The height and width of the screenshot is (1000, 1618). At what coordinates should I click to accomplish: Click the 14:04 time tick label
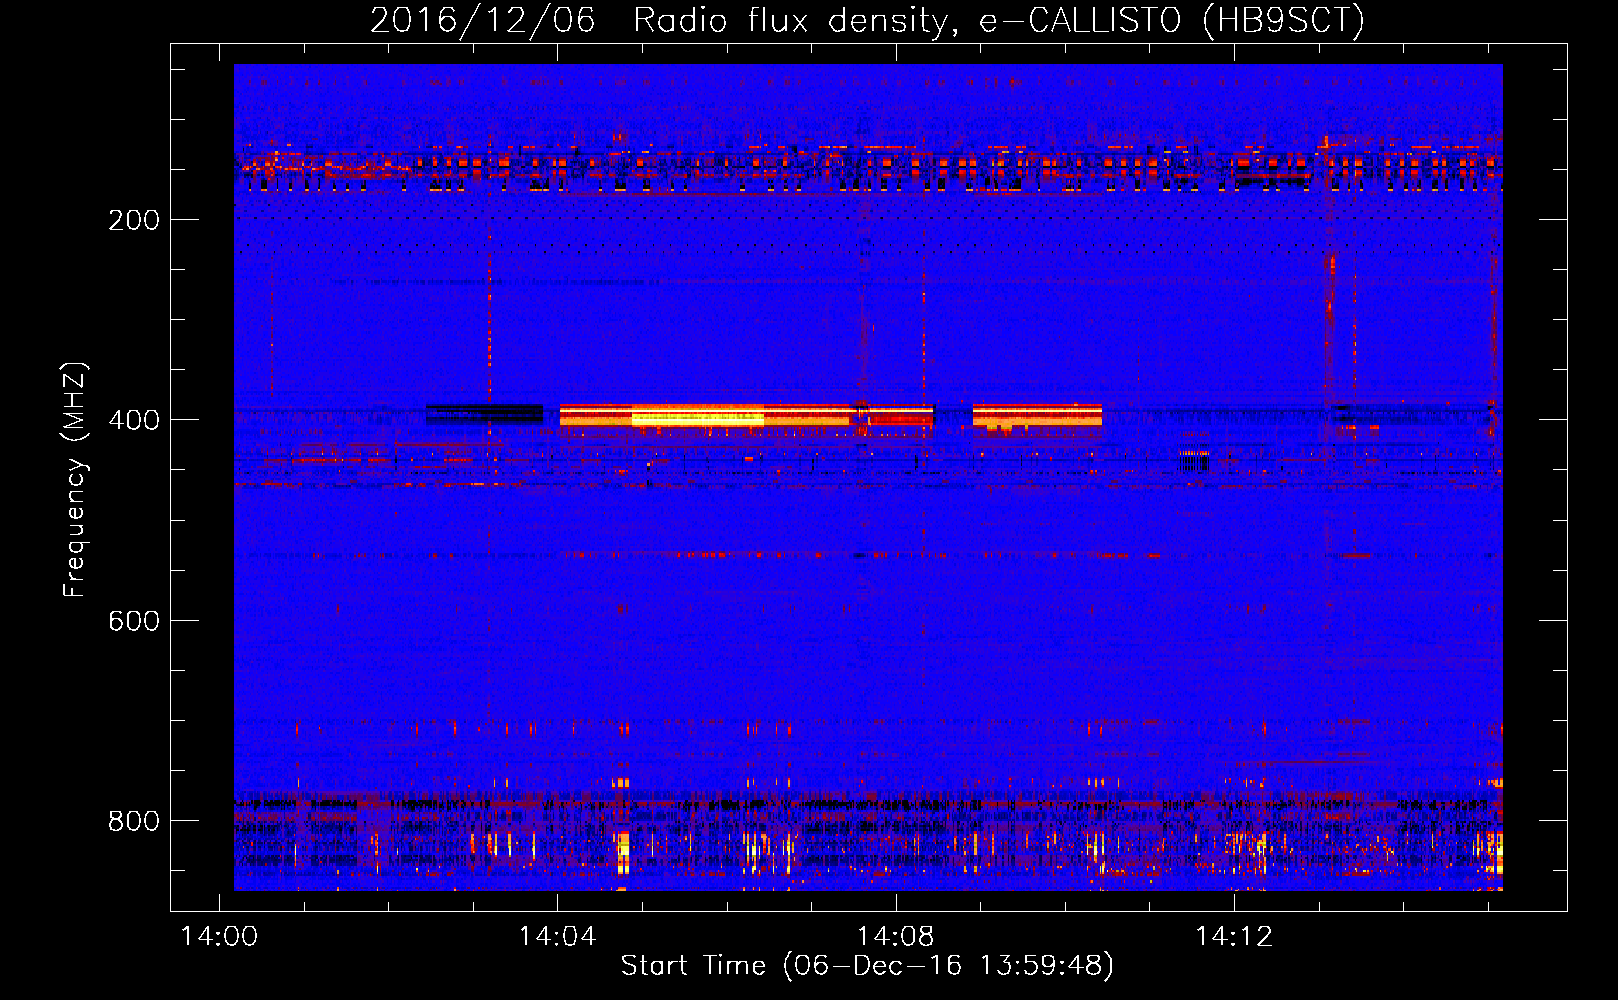click(557, 937)
